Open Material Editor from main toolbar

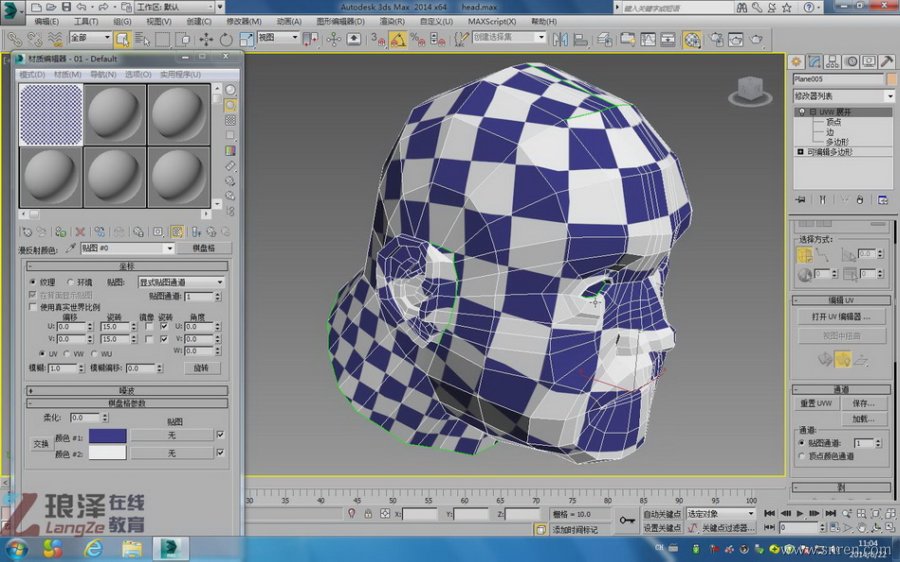pyautogui.click(x=692, y=39)
